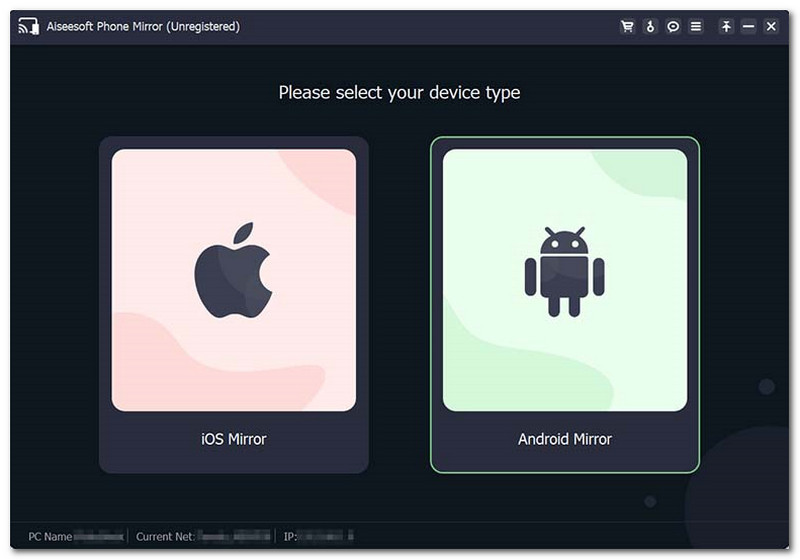Viewport: 800px width, 560px height.
Task: Click the 'Aiseesoft Phone Mirror (Unregistered)' title text
Action: (143, 27)
